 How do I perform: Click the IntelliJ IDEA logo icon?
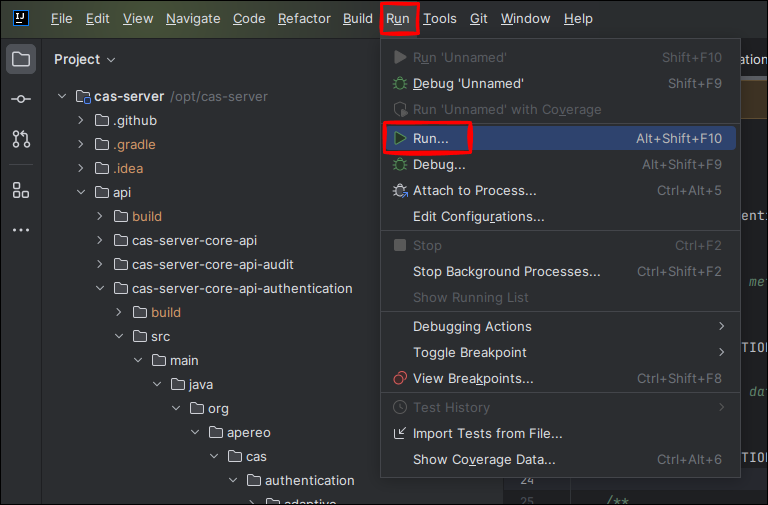(x=20, y=18)
